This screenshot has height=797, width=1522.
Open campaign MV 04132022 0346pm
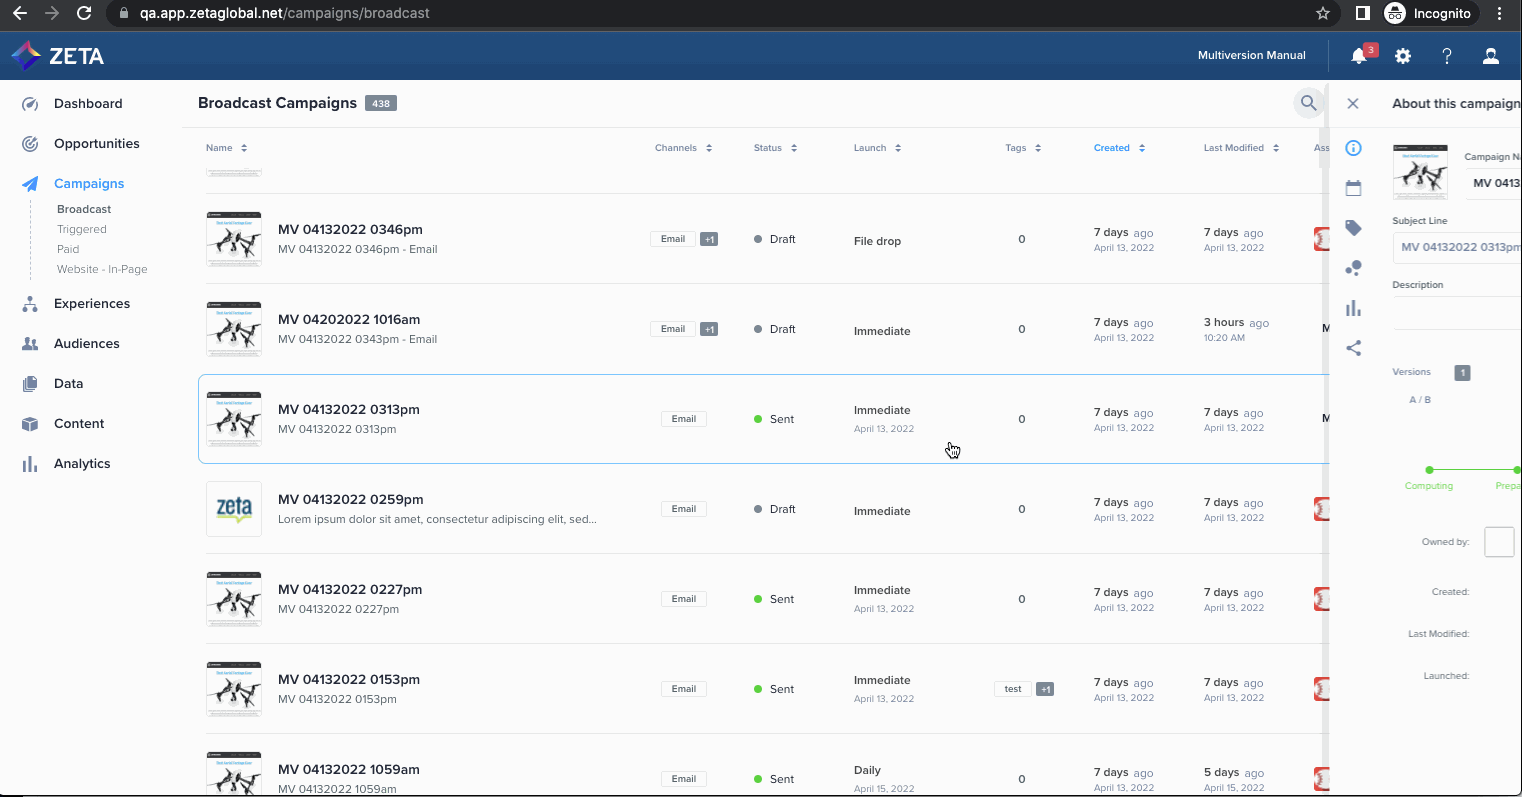click(349, 229)
